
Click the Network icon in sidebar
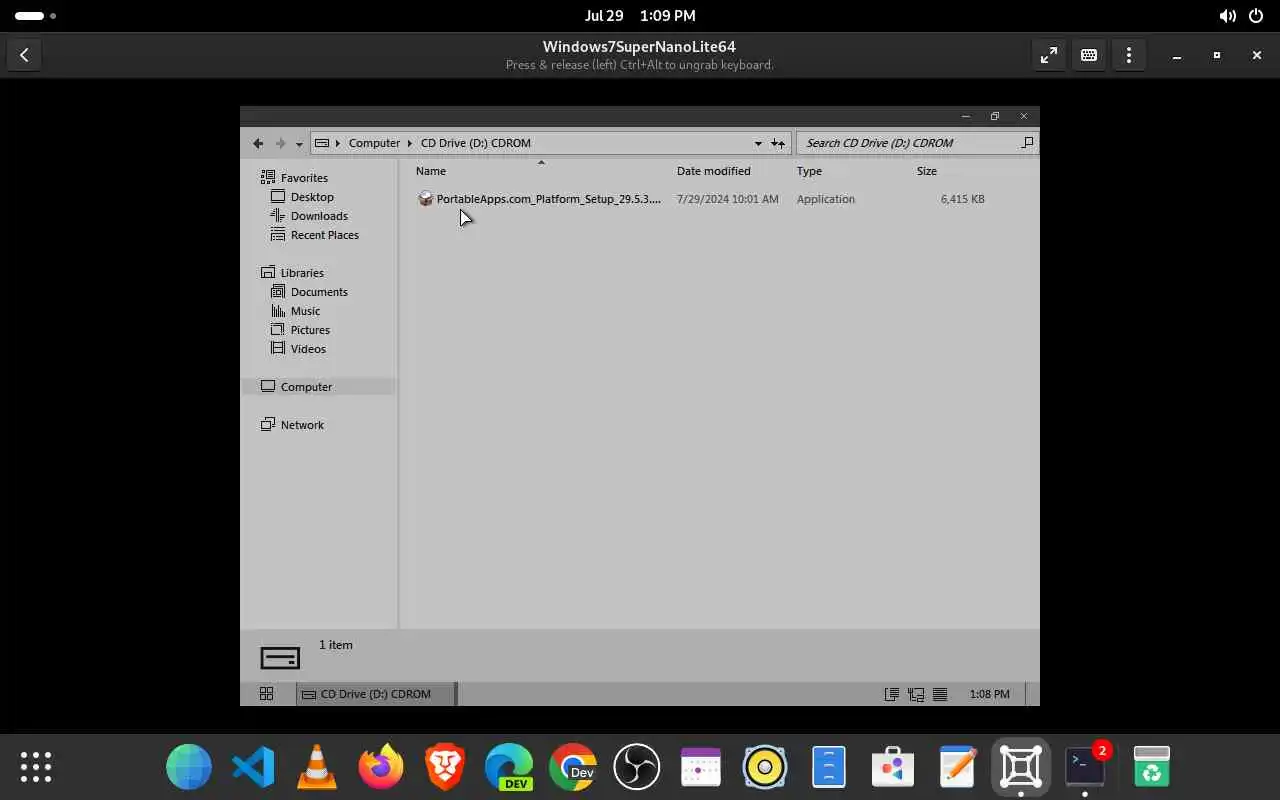click(267, 424)
